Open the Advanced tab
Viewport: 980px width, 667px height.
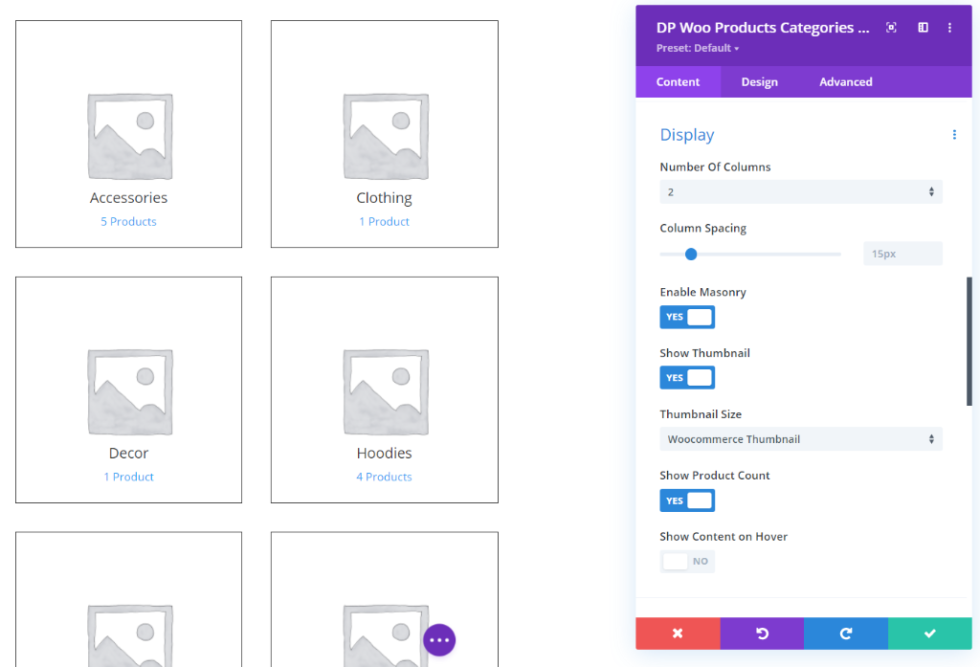[x=845, y=82]
